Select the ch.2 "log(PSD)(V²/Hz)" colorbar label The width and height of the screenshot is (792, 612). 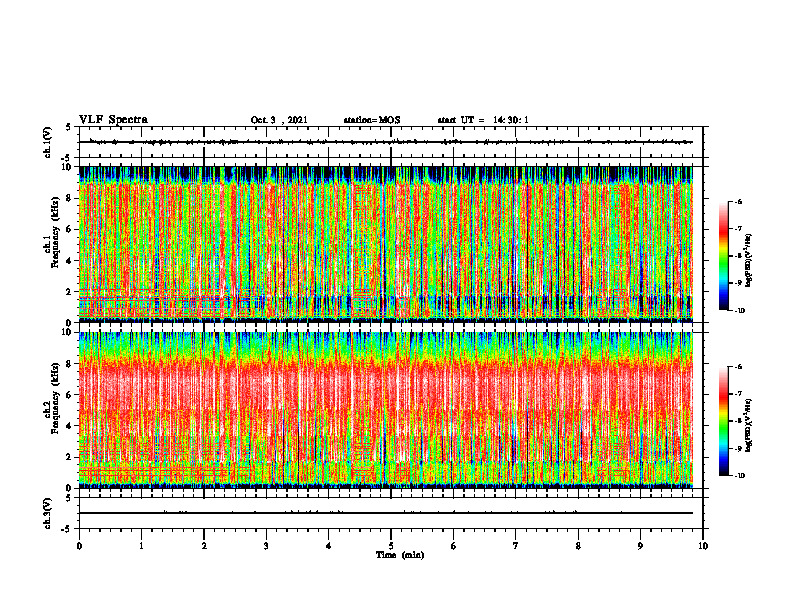point(749,425)
